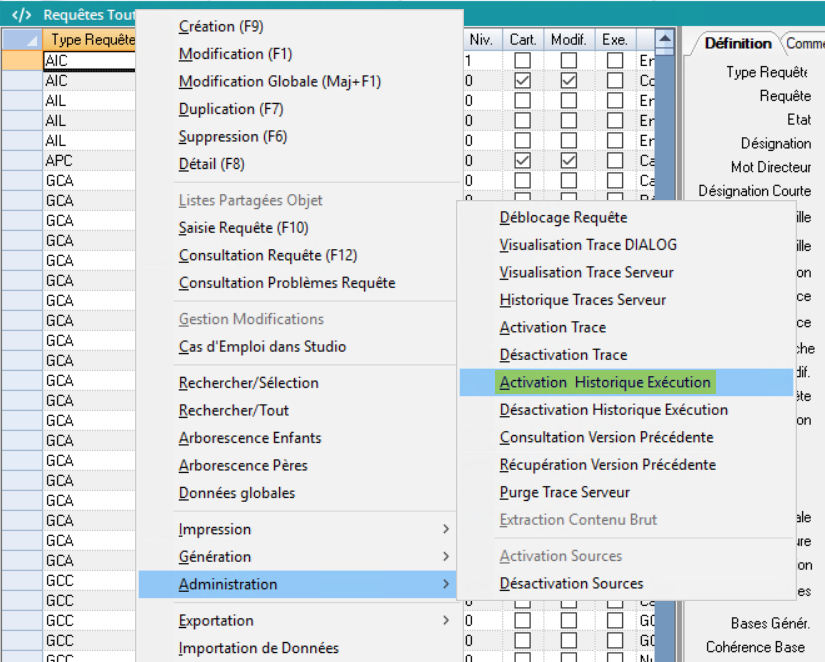Click the </> Requêtes window icon
The image size is (825, 662).
[20, 15]
